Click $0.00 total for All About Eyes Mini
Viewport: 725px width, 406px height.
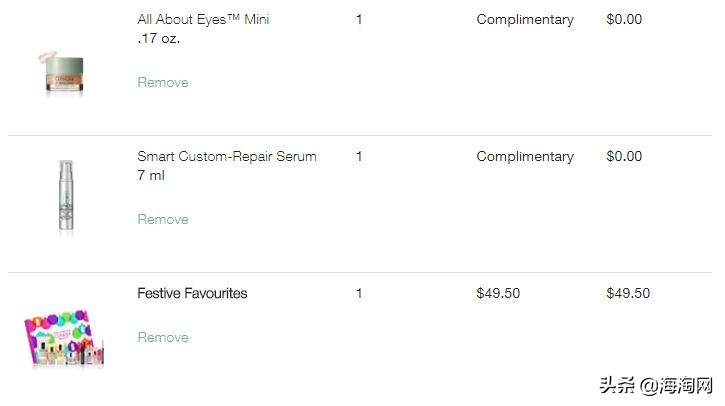pos(624,19)
